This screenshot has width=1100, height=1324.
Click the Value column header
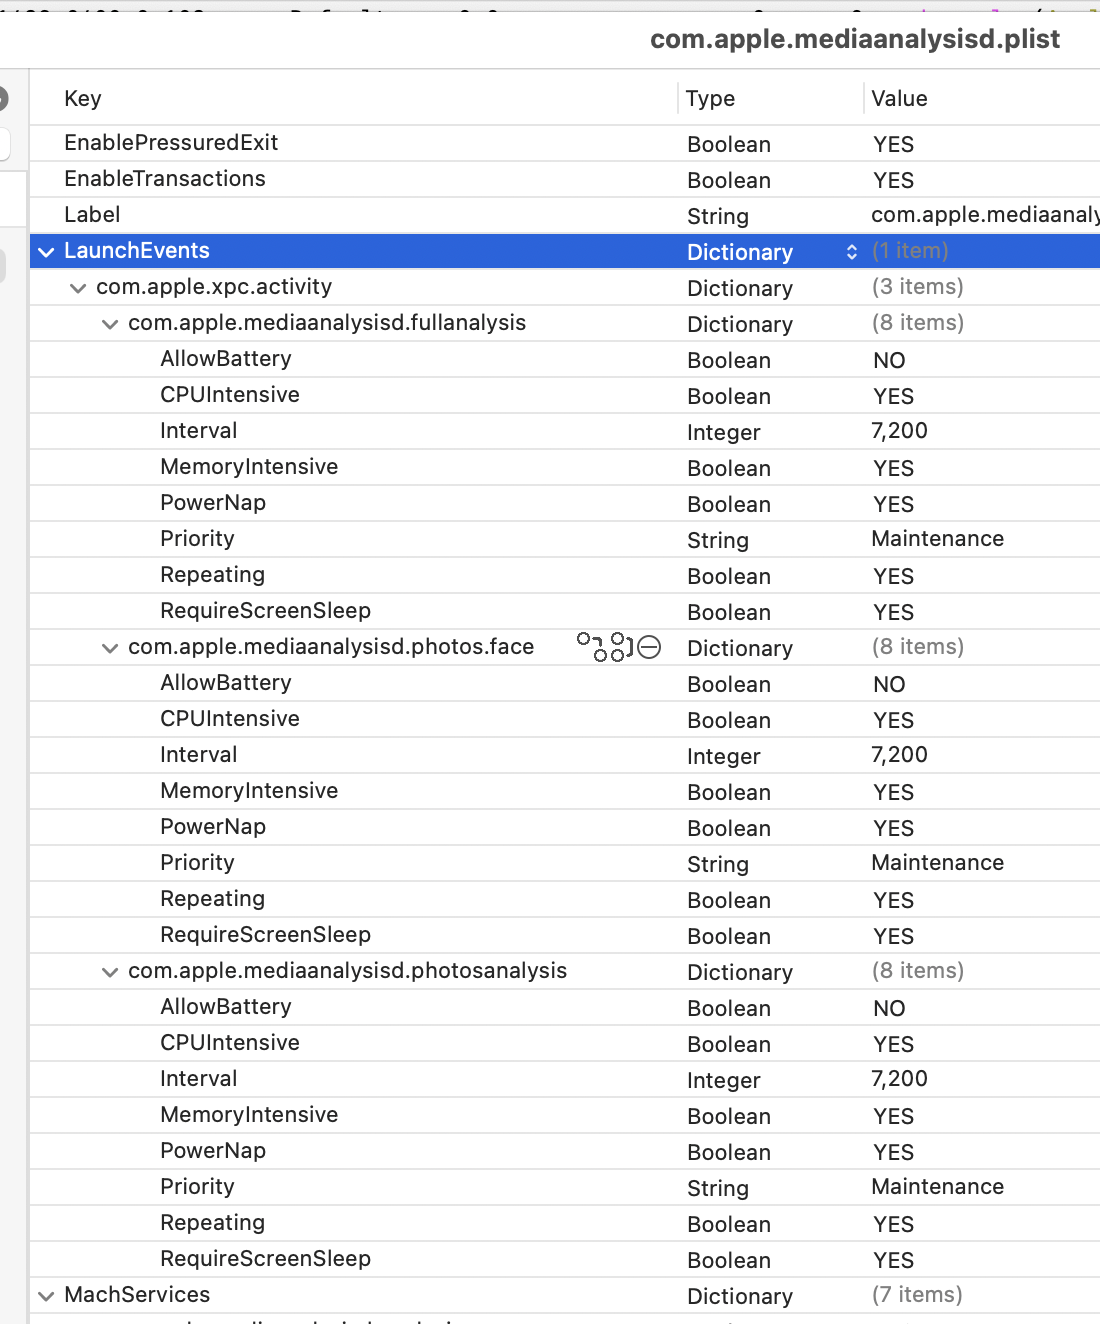(x=899, y=98)
